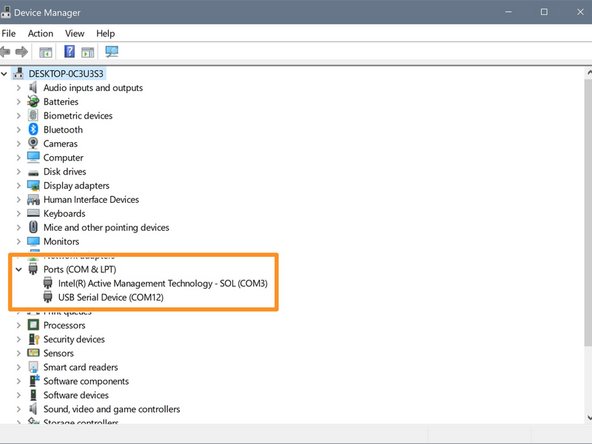Select the Biometric devices label
592x444 pixels.
click(78, 116)
